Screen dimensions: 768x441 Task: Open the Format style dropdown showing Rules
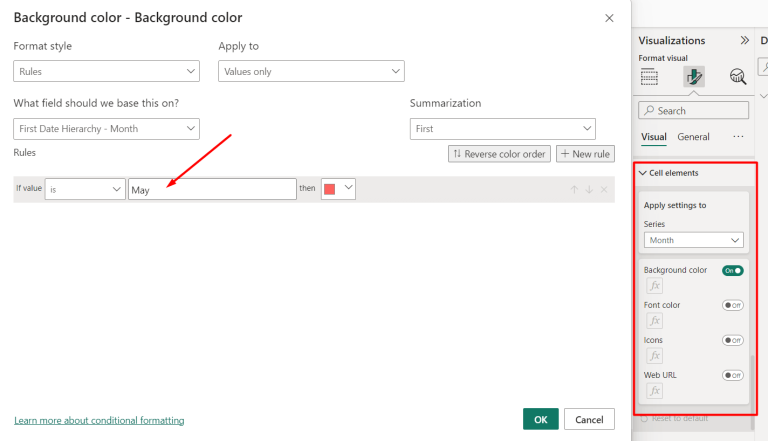pyautogui.click(x=106, y=71)
